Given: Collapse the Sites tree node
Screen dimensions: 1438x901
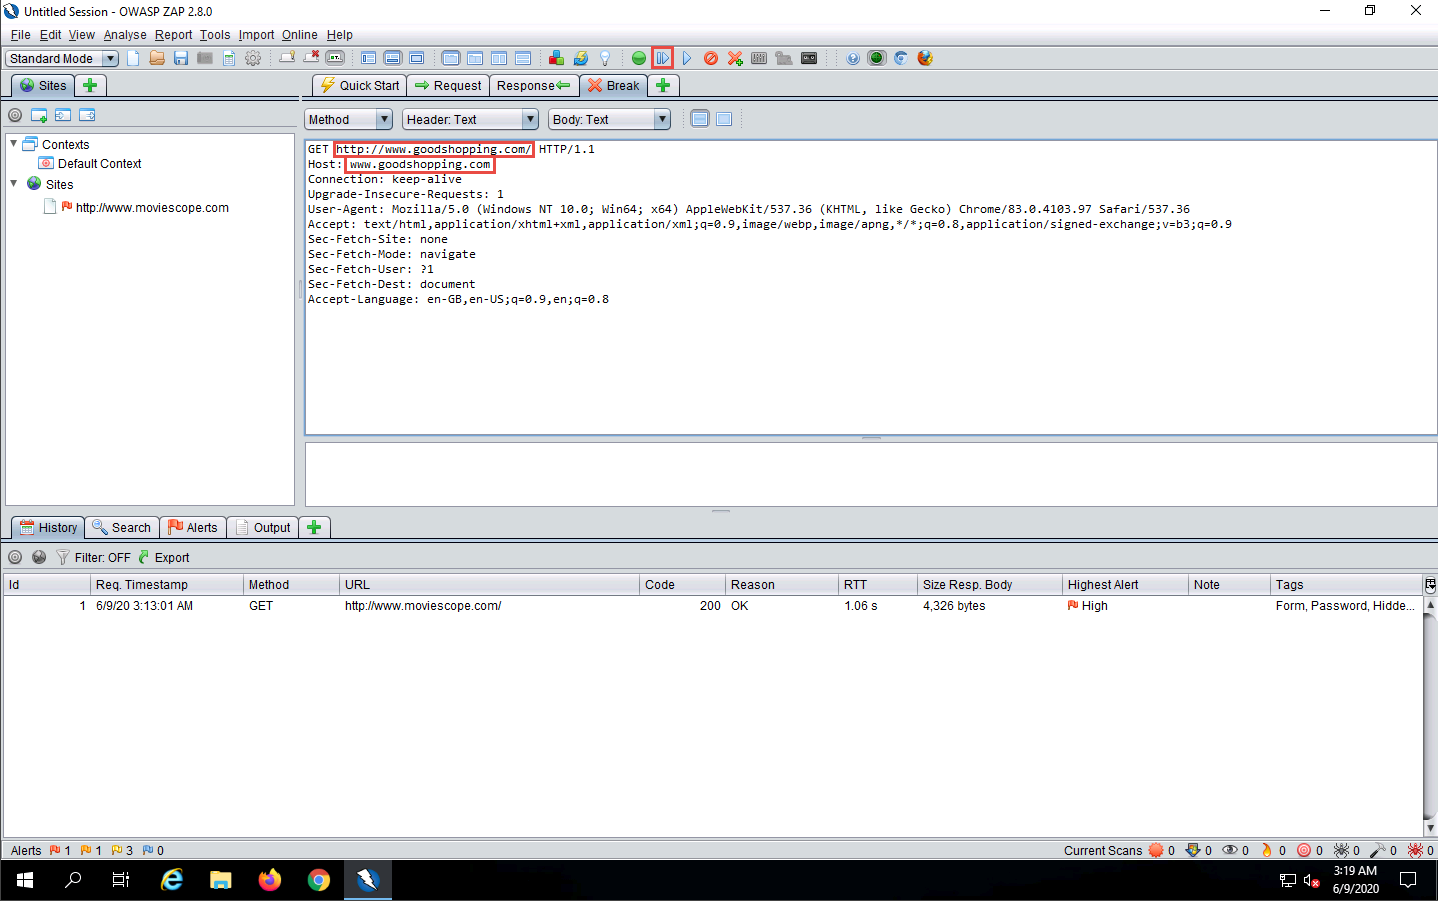Looking at the screenshot, I should pos(14,184).
